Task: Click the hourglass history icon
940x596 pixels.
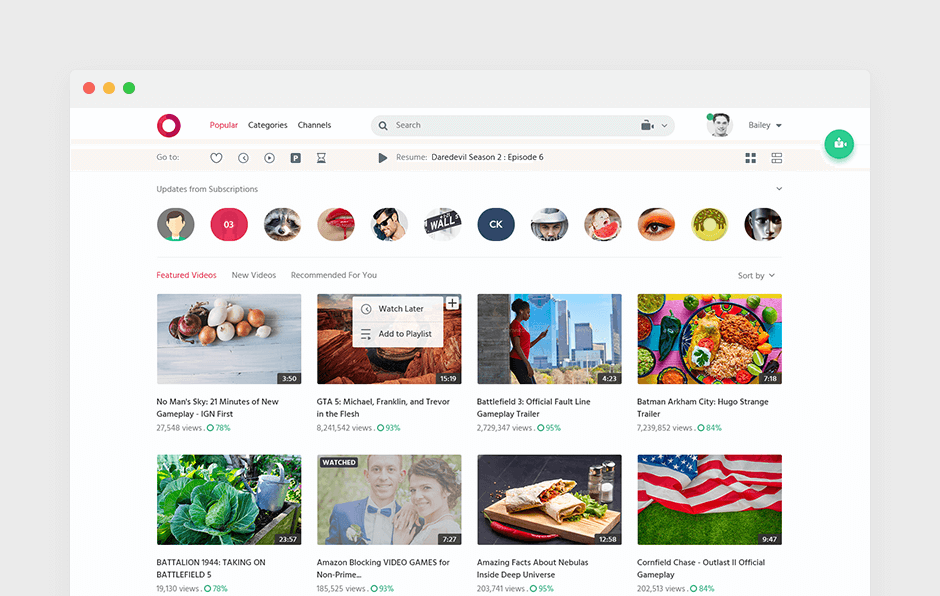Action: pos(321,158)
